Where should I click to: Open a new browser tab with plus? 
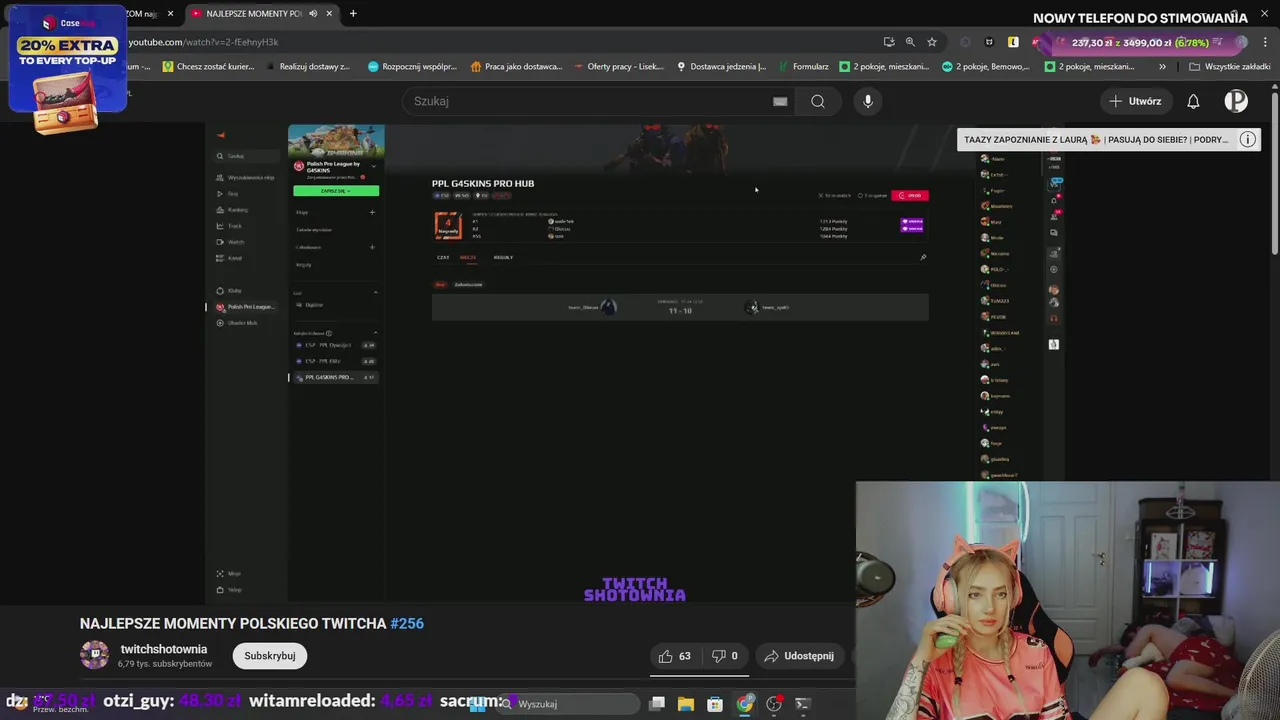[x=353, y=13]
